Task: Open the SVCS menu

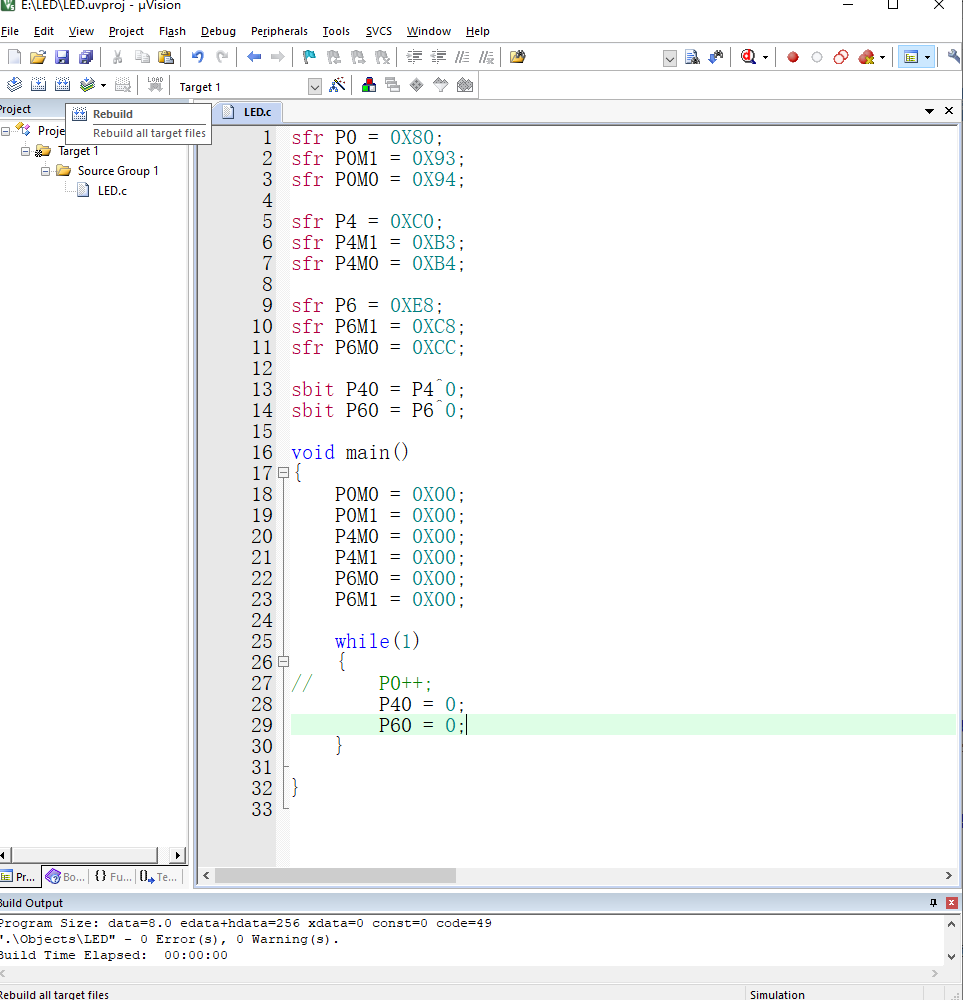Action: coord(379,31)
